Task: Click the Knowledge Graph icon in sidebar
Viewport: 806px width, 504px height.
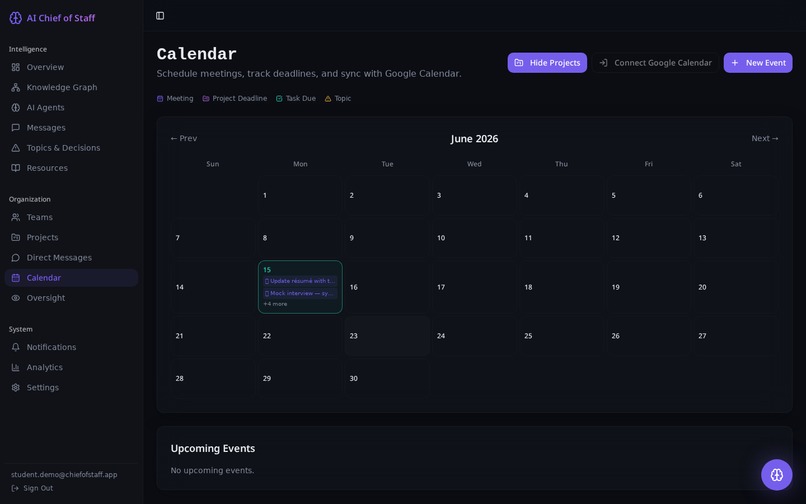Action: click(16, 87)
